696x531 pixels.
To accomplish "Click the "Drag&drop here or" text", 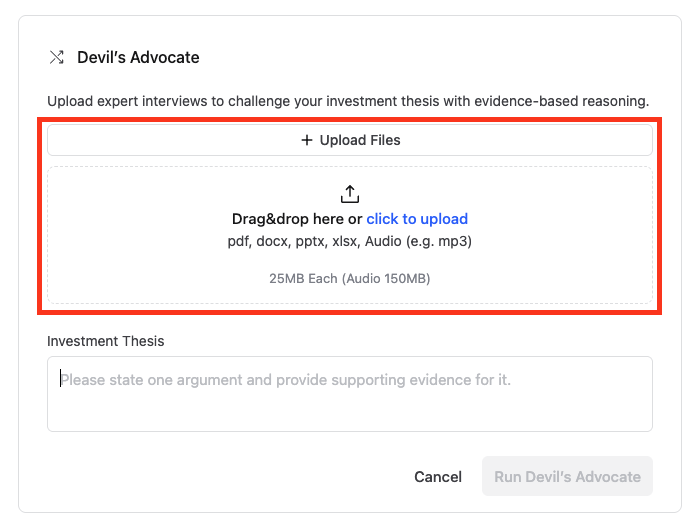I will pos(297,219).
